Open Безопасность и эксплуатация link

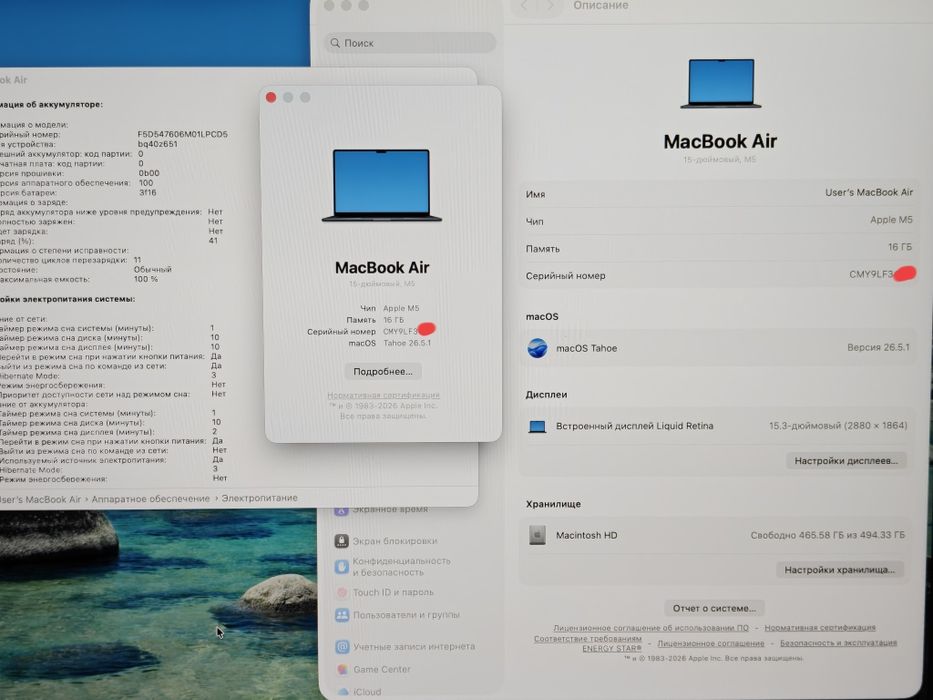click(x=838, y=643)
